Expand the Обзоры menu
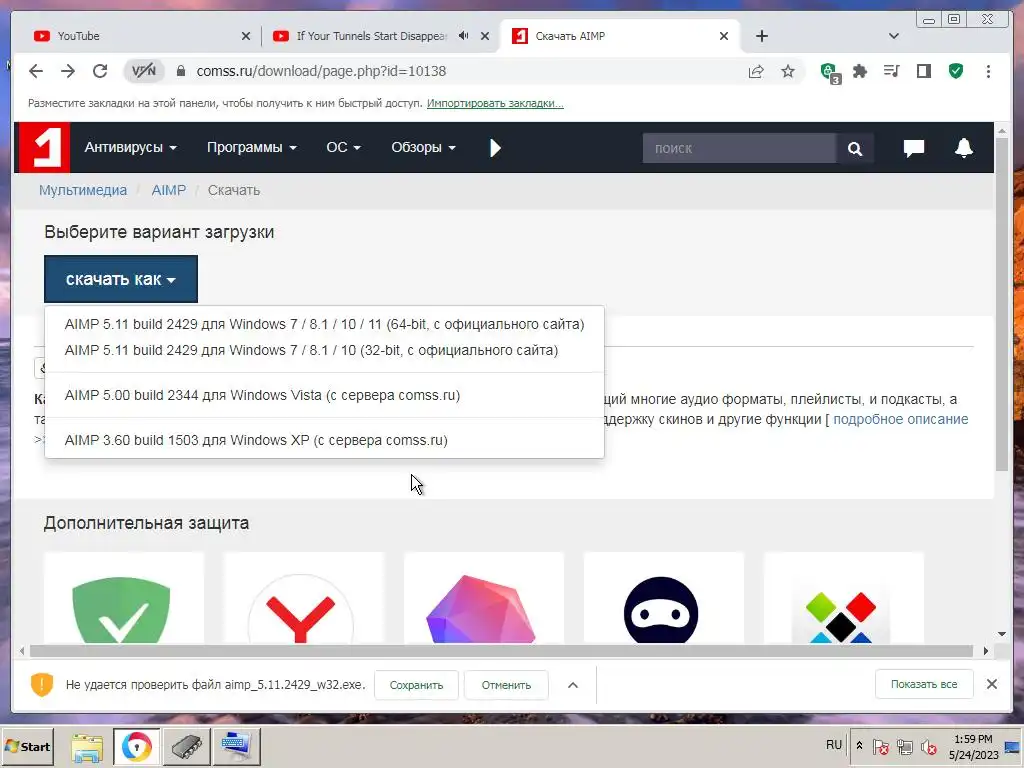Viewport: 1024px width, 768px height. (423, 148)
